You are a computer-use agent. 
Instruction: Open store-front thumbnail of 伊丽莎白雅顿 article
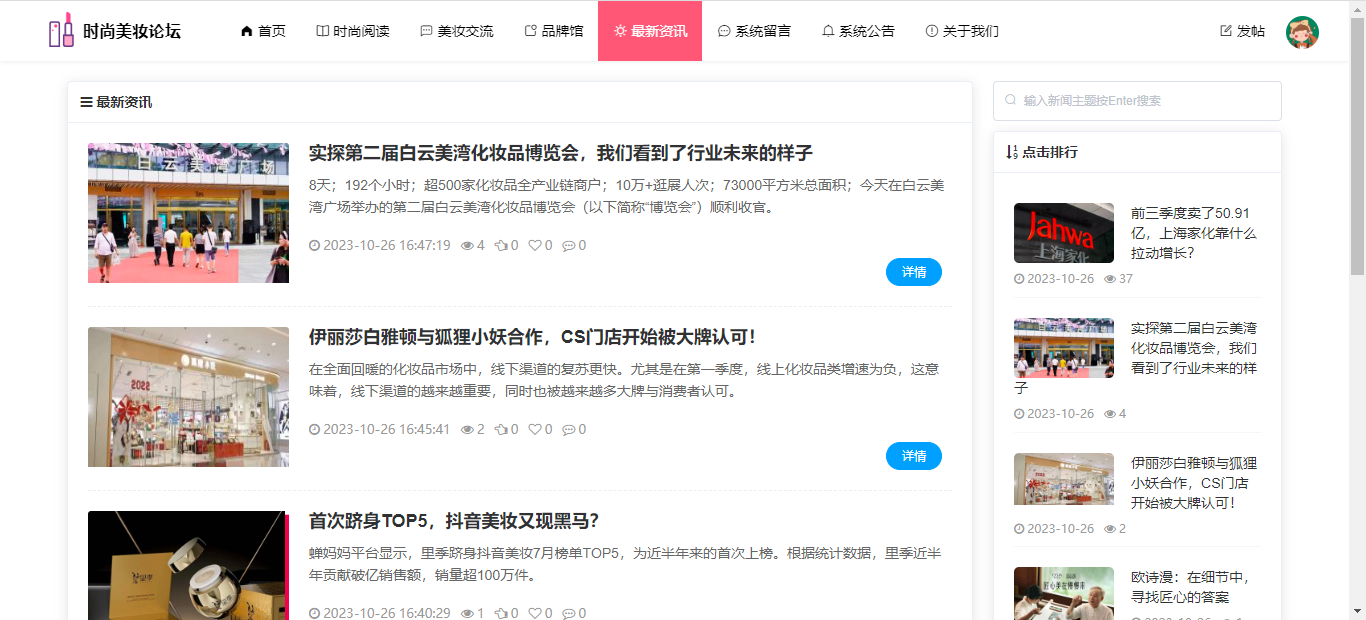188,397
